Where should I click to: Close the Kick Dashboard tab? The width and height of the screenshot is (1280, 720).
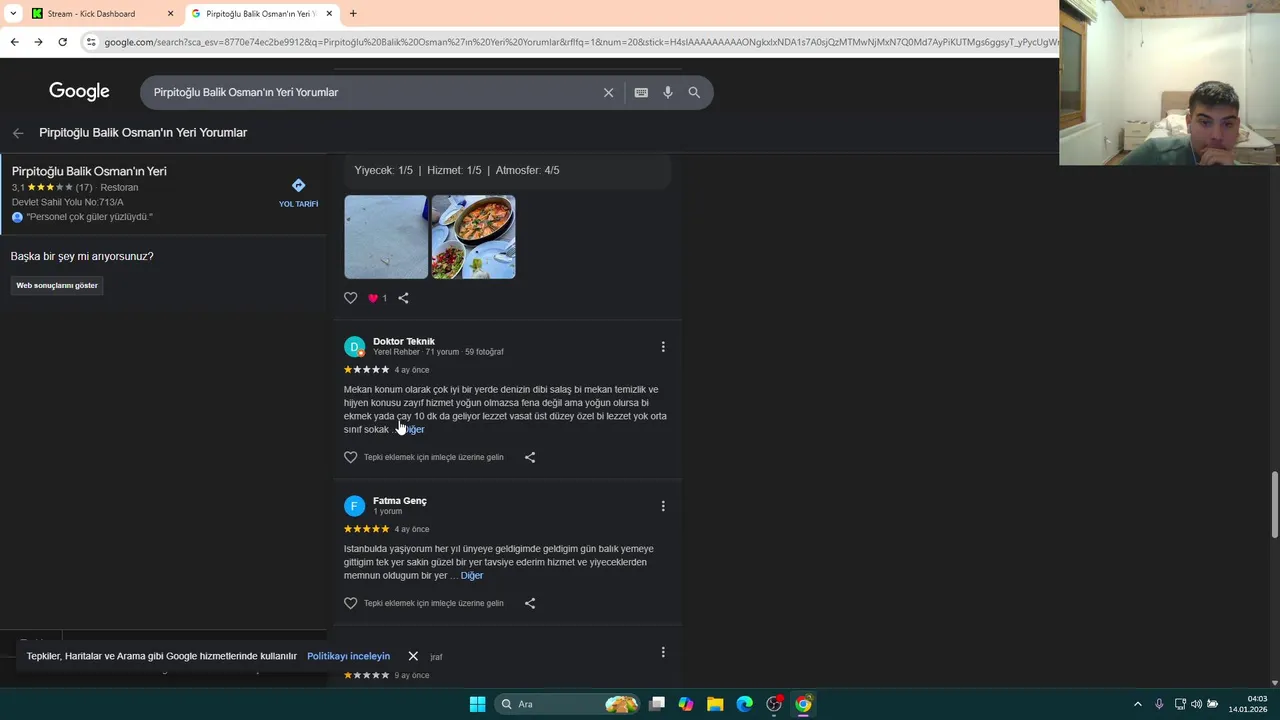click(x=170, y=14)
